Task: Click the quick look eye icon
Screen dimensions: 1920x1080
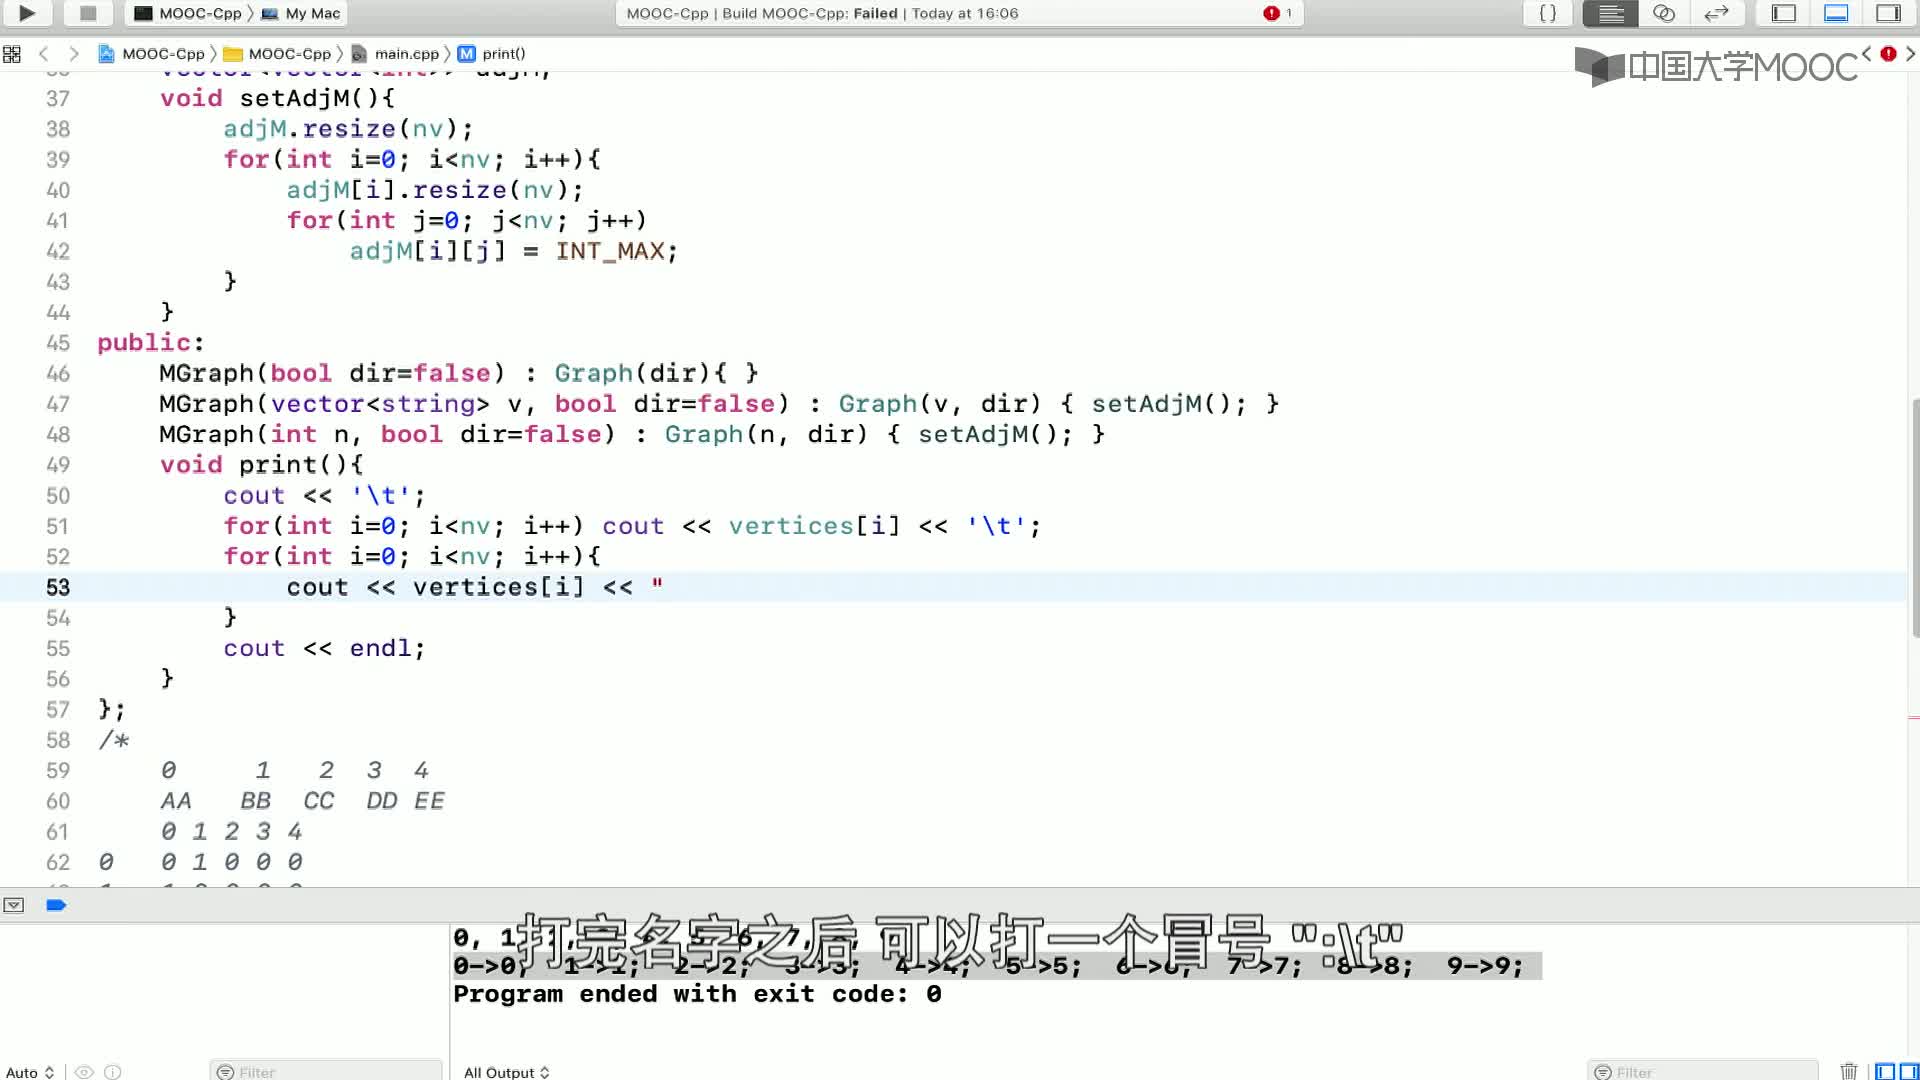Action: (x=84, y=1072)
